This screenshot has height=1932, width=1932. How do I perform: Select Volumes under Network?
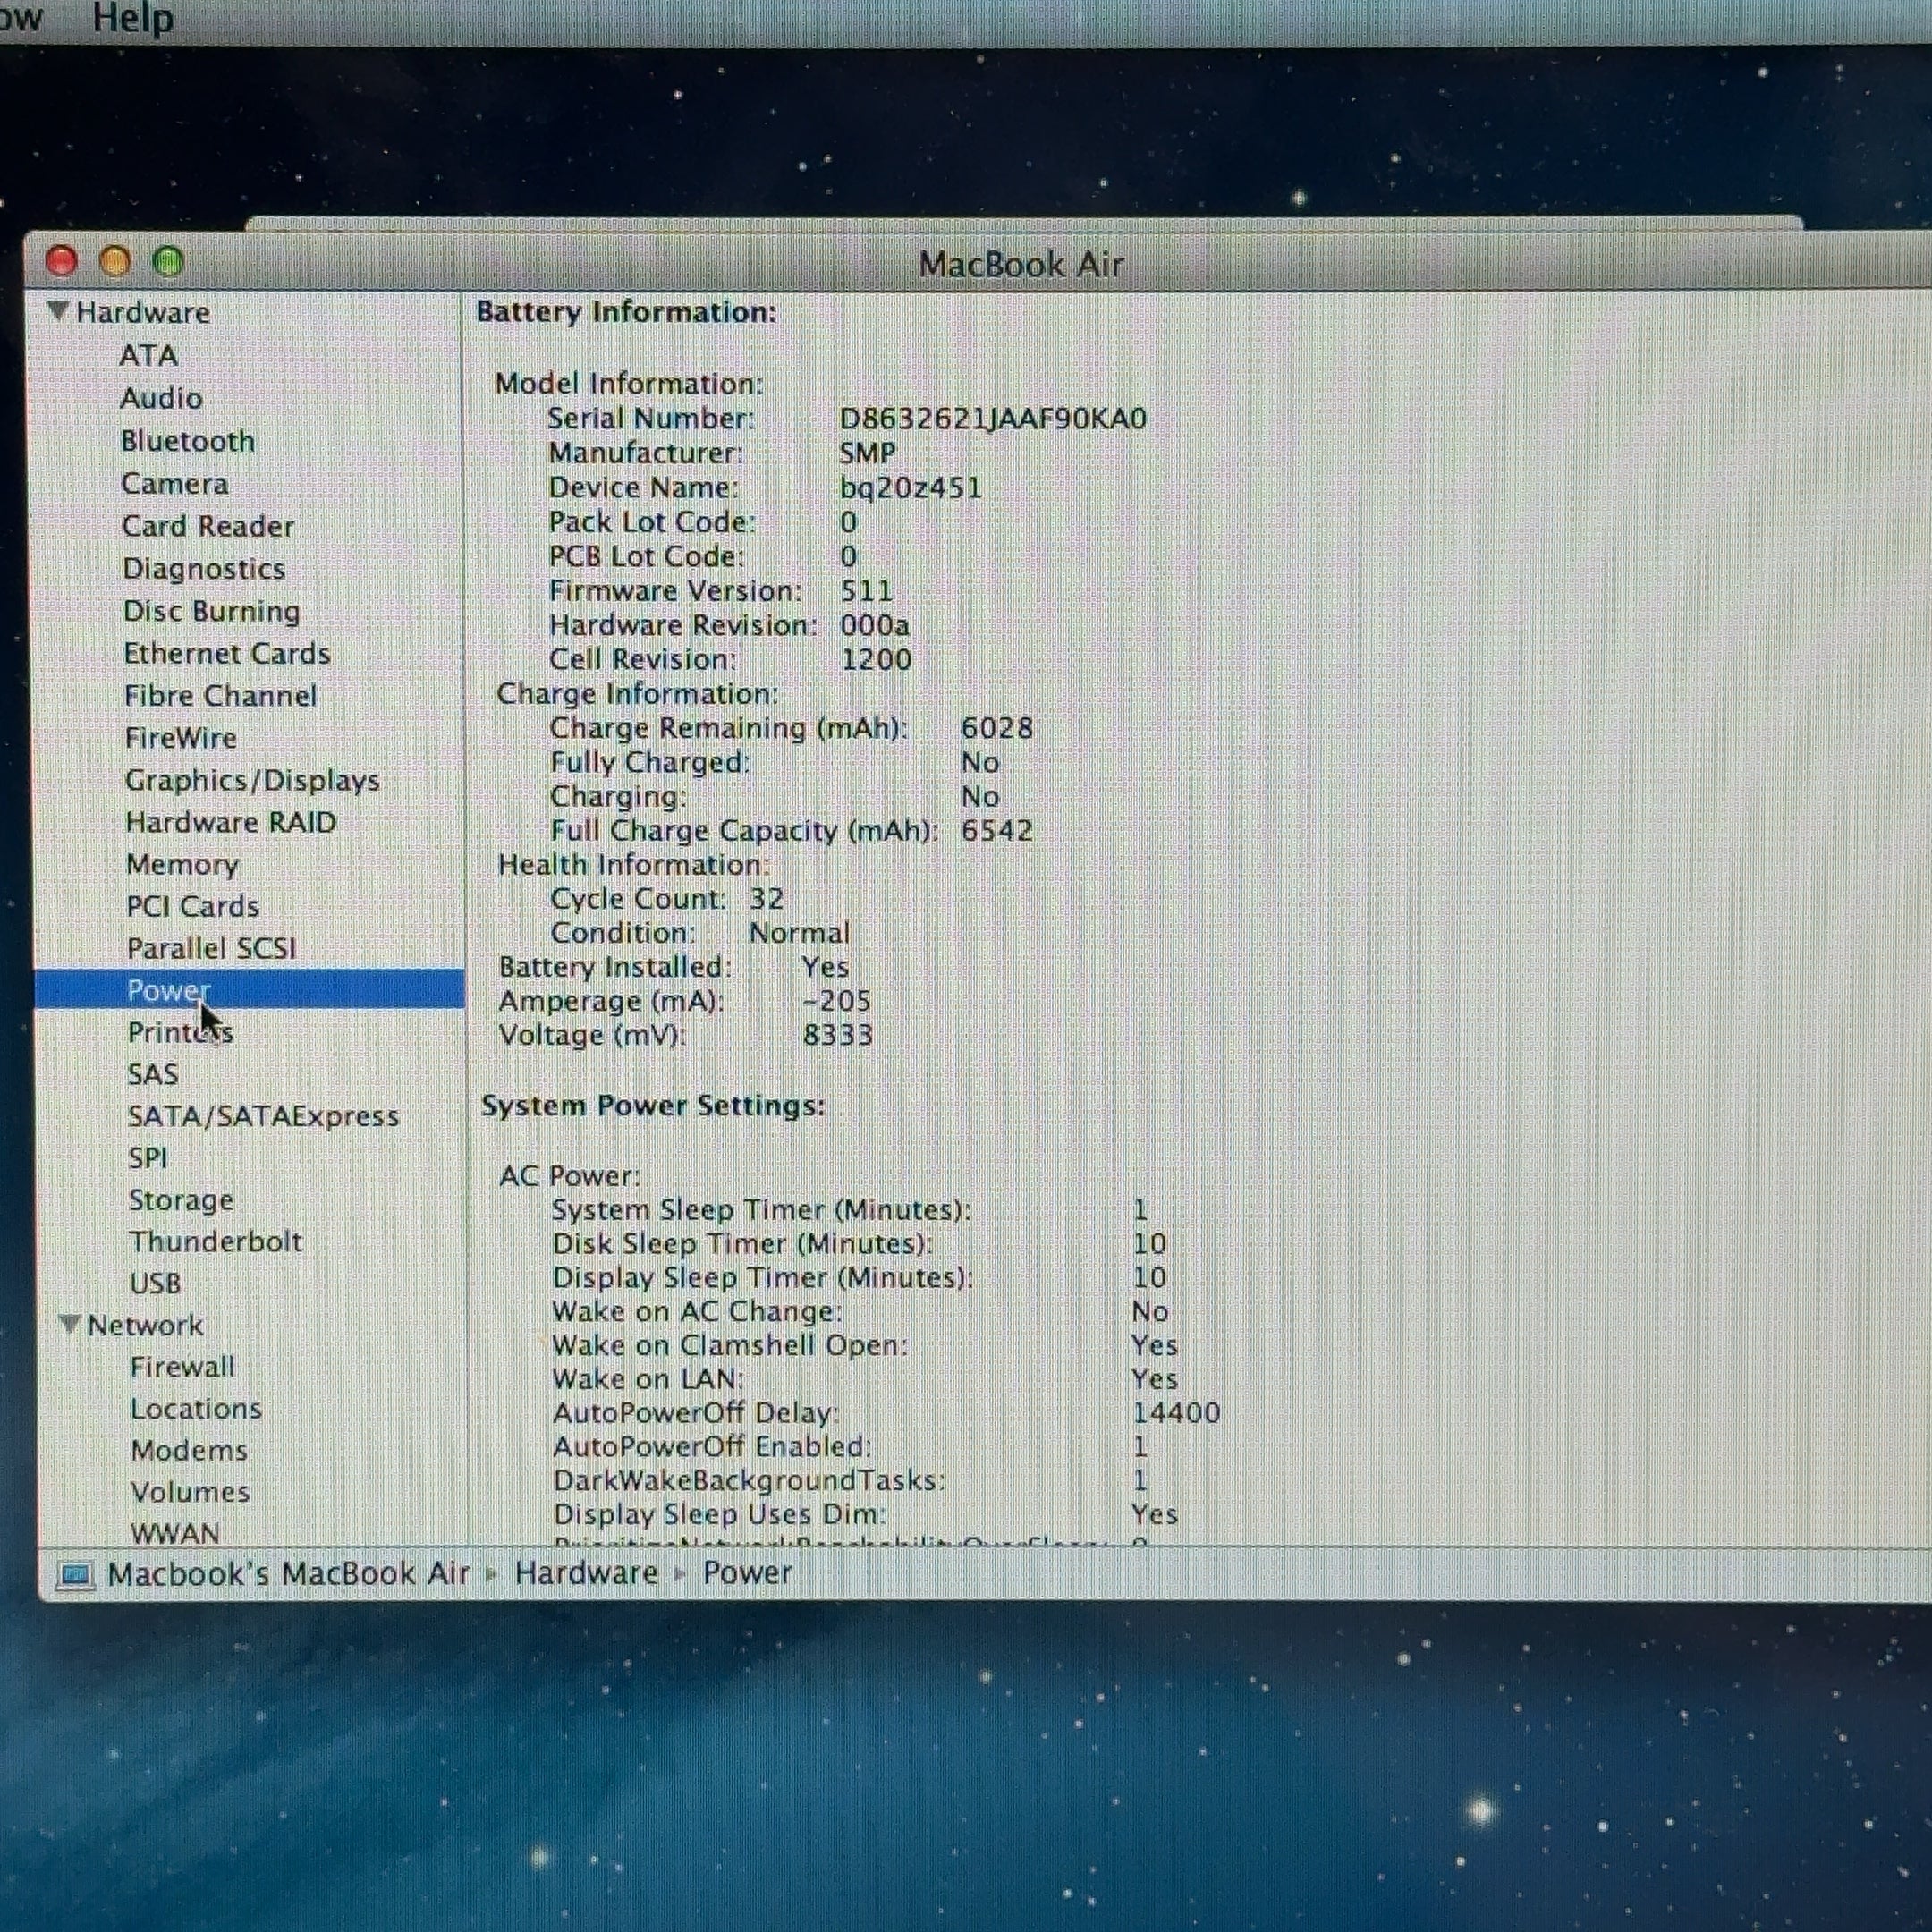(x=190, y=1492)
